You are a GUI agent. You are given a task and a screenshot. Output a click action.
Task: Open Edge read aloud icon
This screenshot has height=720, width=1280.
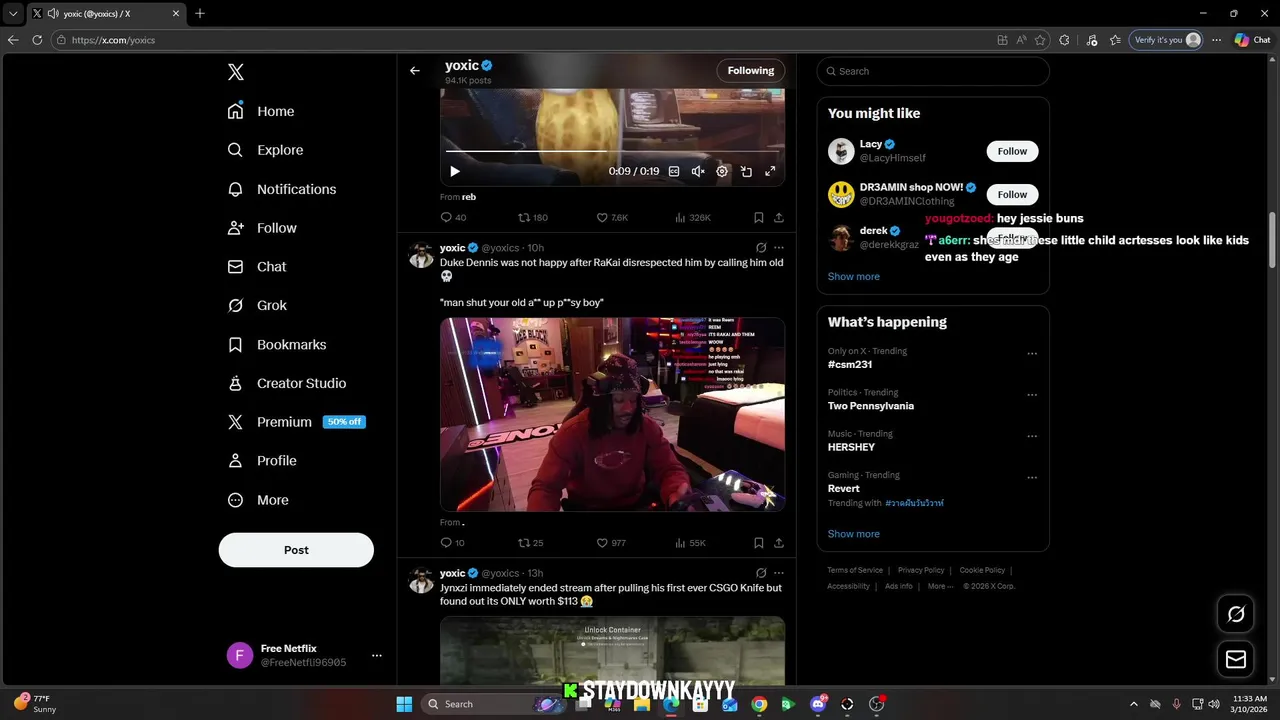[x=1021, y=40]
